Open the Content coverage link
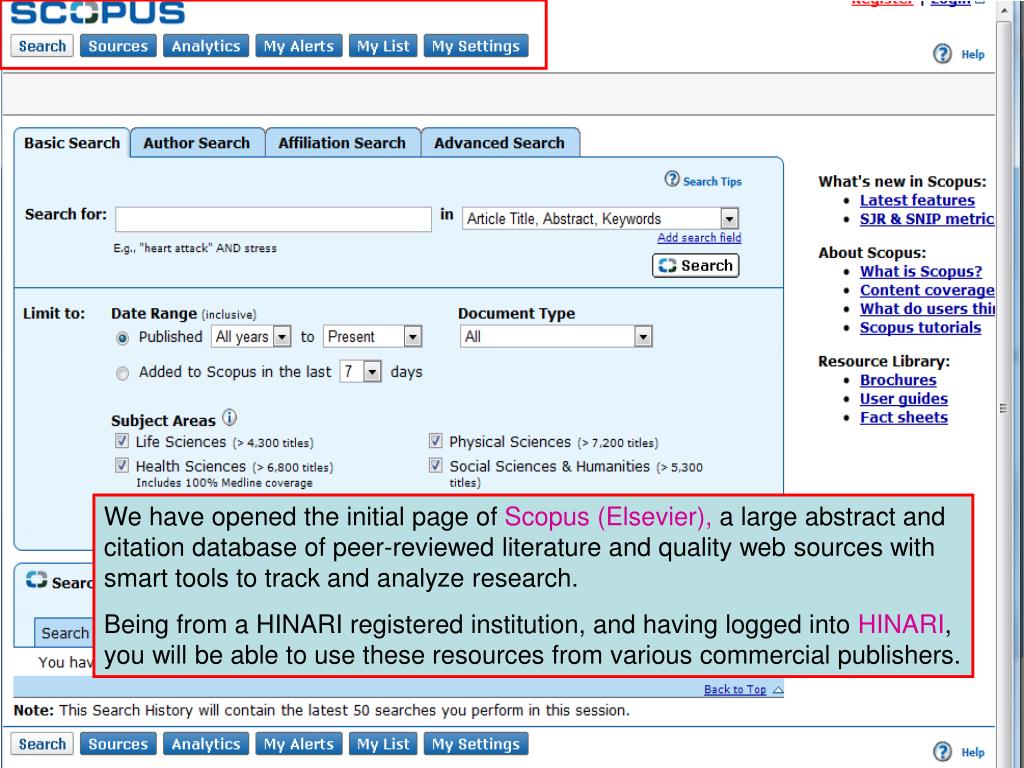This screenshot has width=1024, height=768. 927,290
